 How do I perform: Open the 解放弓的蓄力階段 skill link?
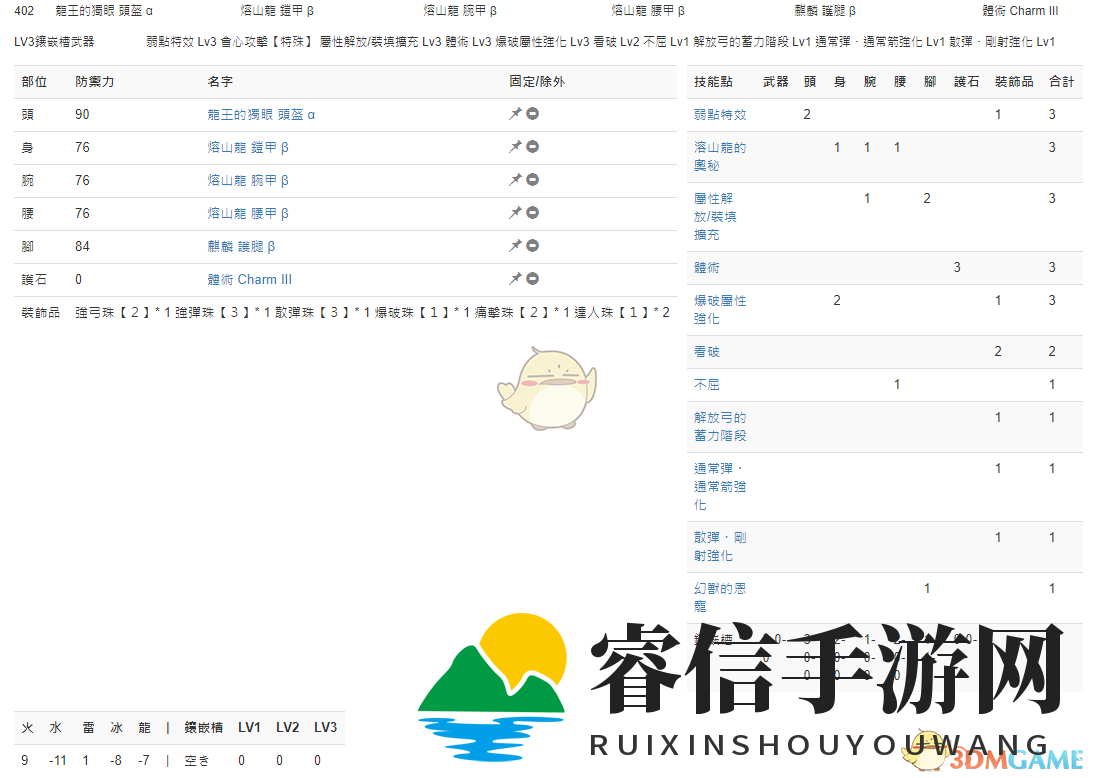click(718, 425)
